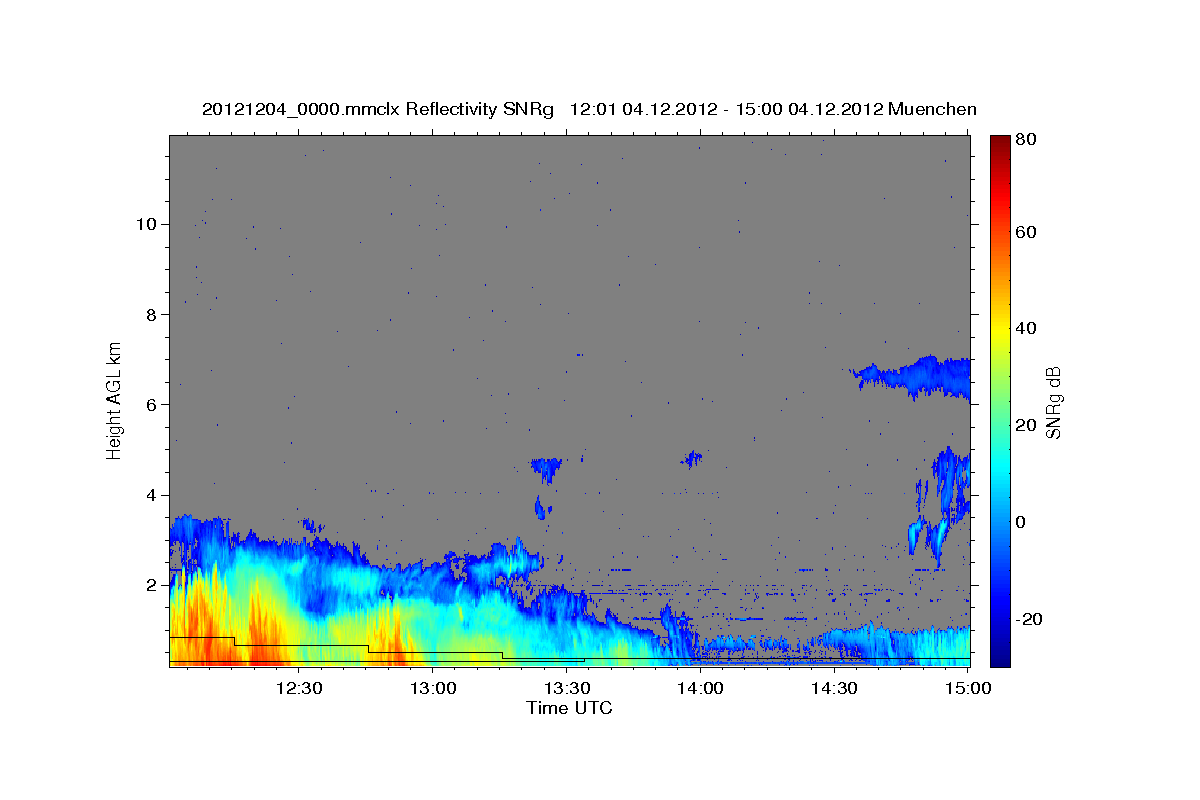Click the 'Time UTC' axis label
This screenshot has height=800, width=1200.
point(569,709)
